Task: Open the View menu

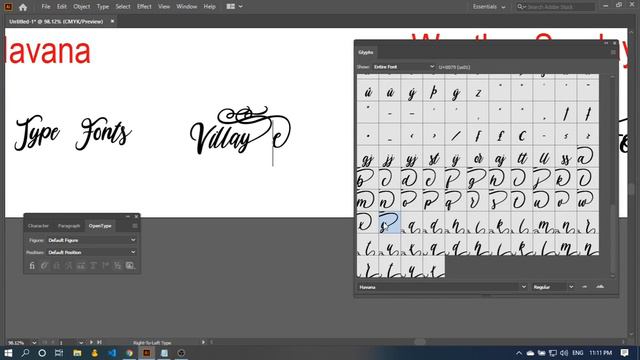Action: point(164,7)
